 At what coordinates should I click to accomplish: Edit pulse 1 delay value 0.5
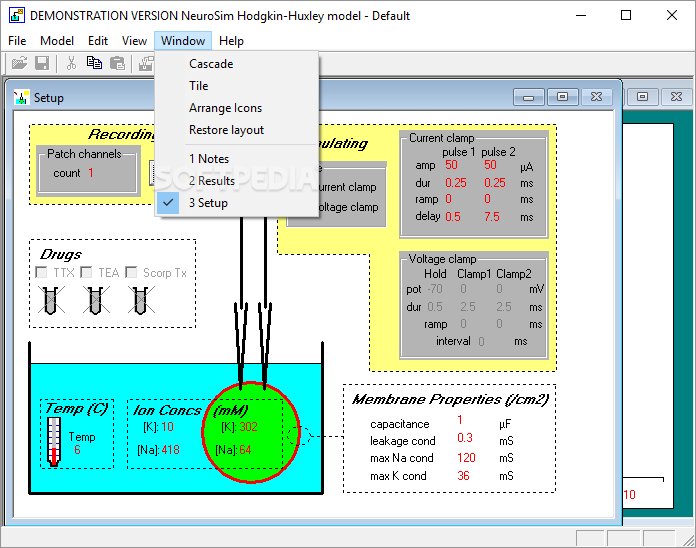[x=453, y=217]
